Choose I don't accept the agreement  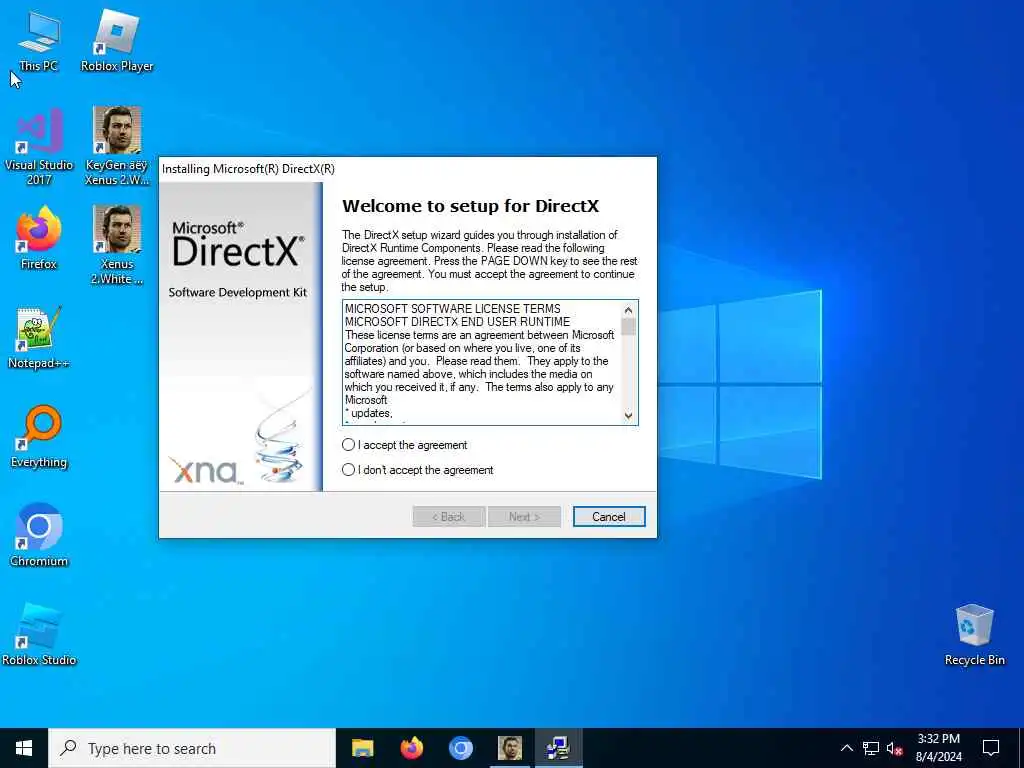click(x=418, y=470)
